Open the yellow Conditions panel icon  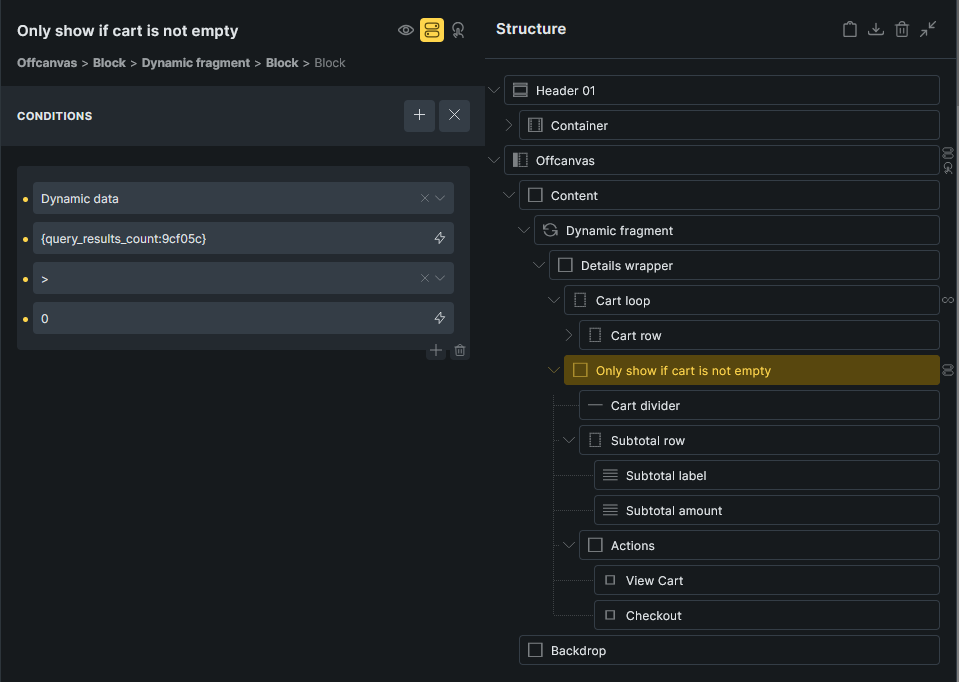432,30
